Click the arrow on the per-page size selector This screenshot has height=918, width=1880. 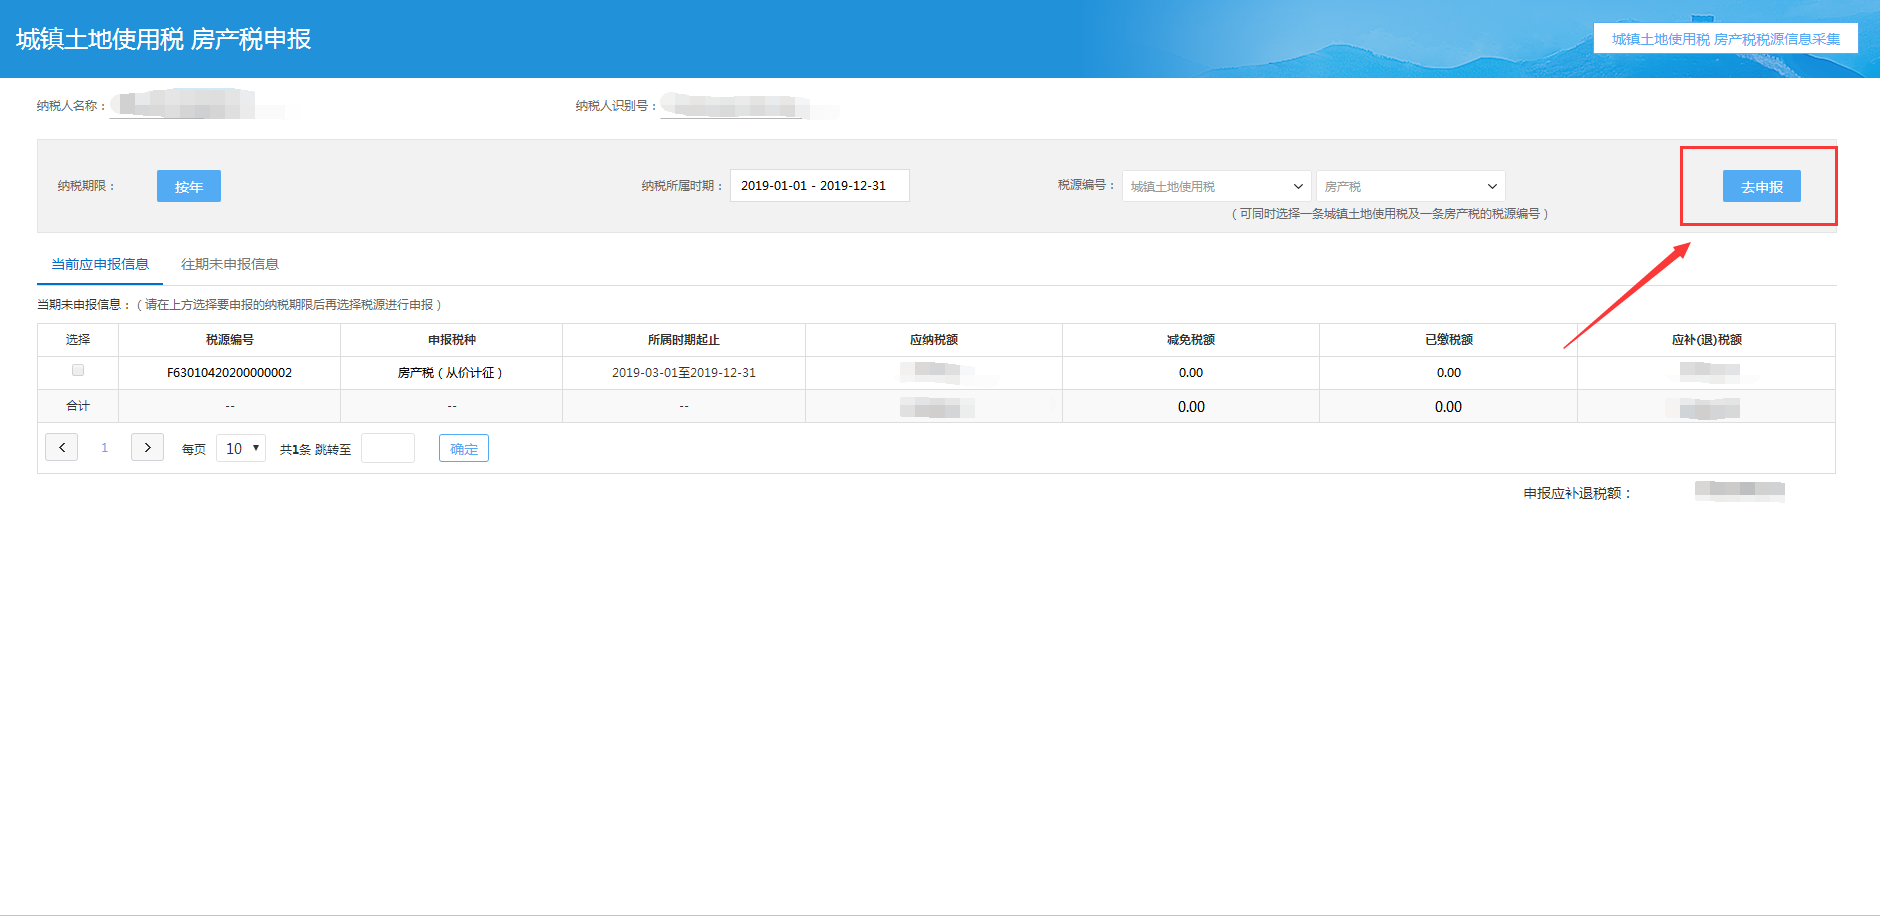(x=256, y=447)
